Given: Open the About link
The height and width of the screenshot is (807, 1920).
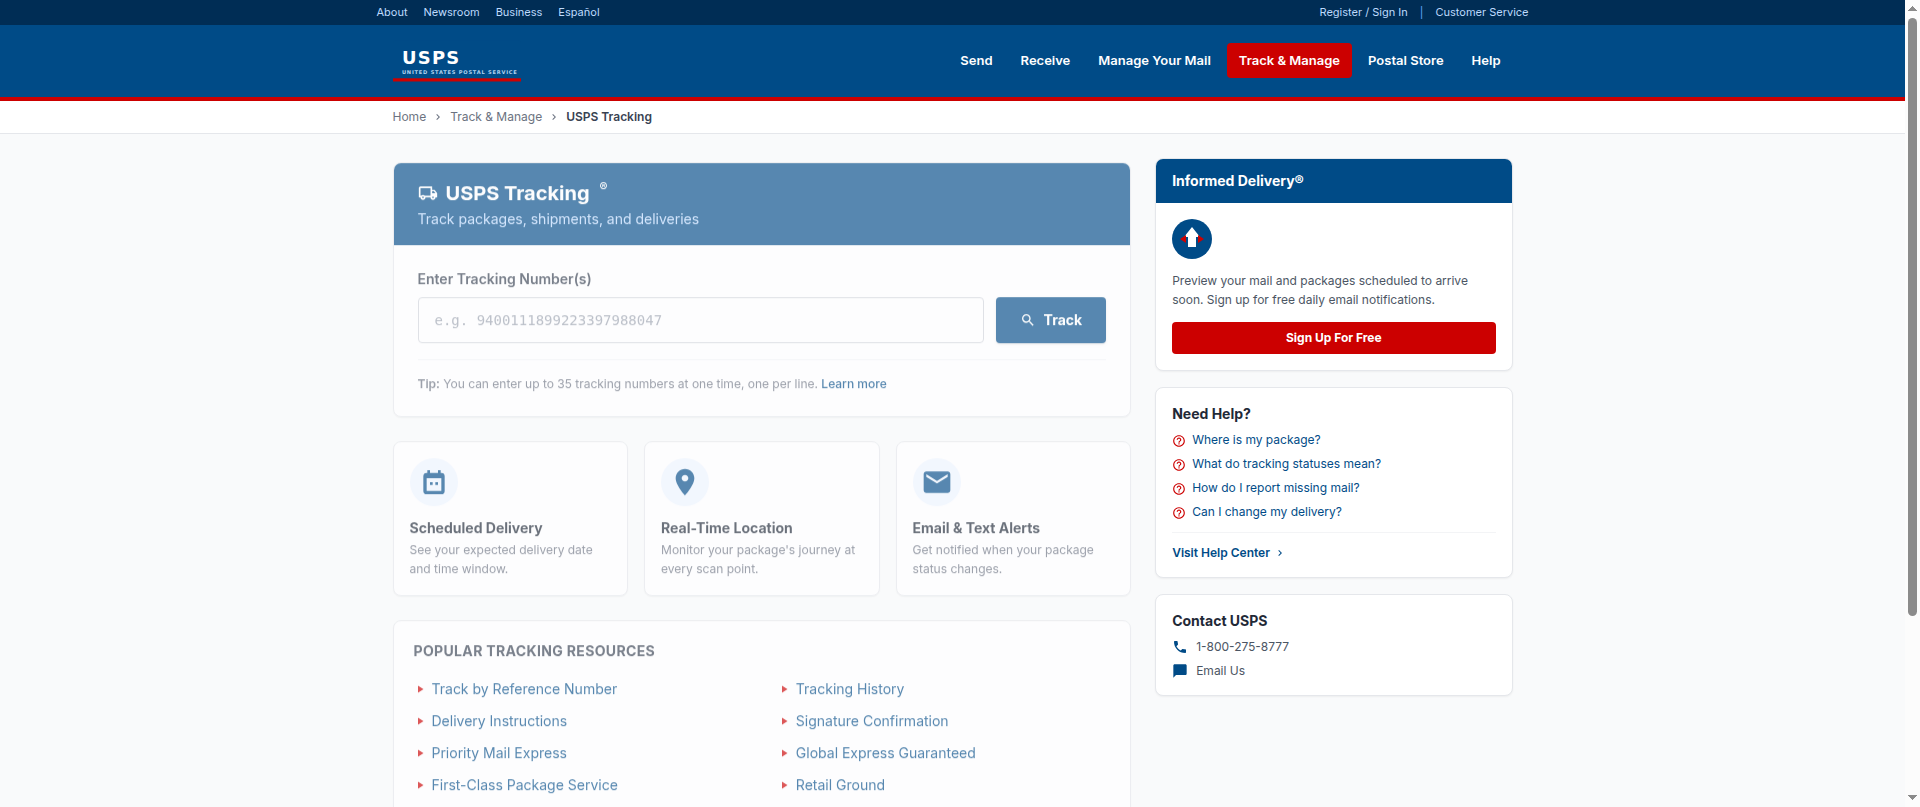Looking at the screenshot, I should pos(392,12).
